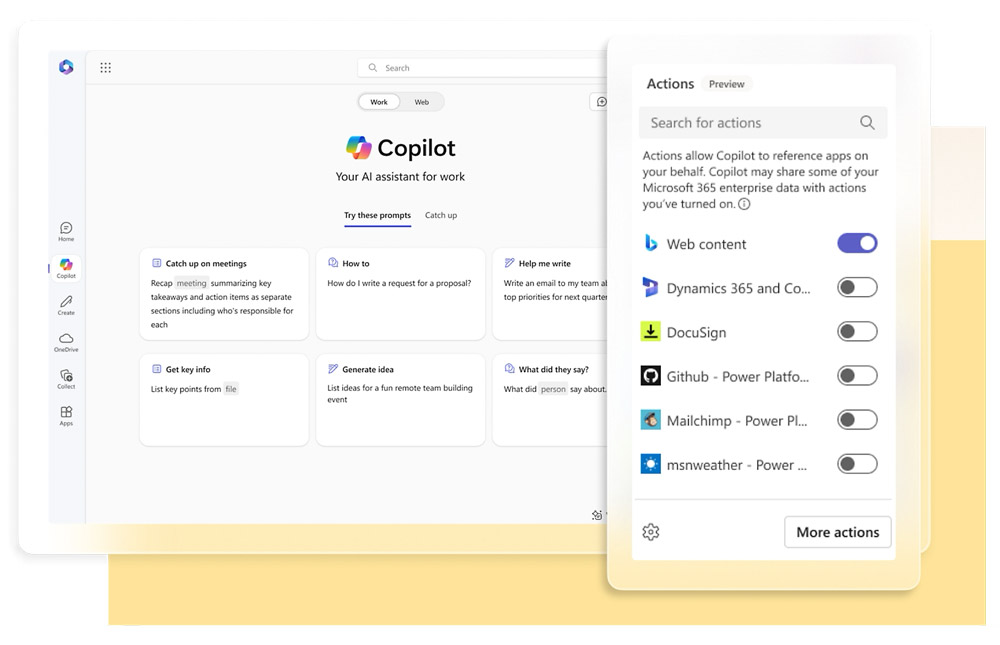
Task: Open the Get key info prompt card
Action: [224, 400]
